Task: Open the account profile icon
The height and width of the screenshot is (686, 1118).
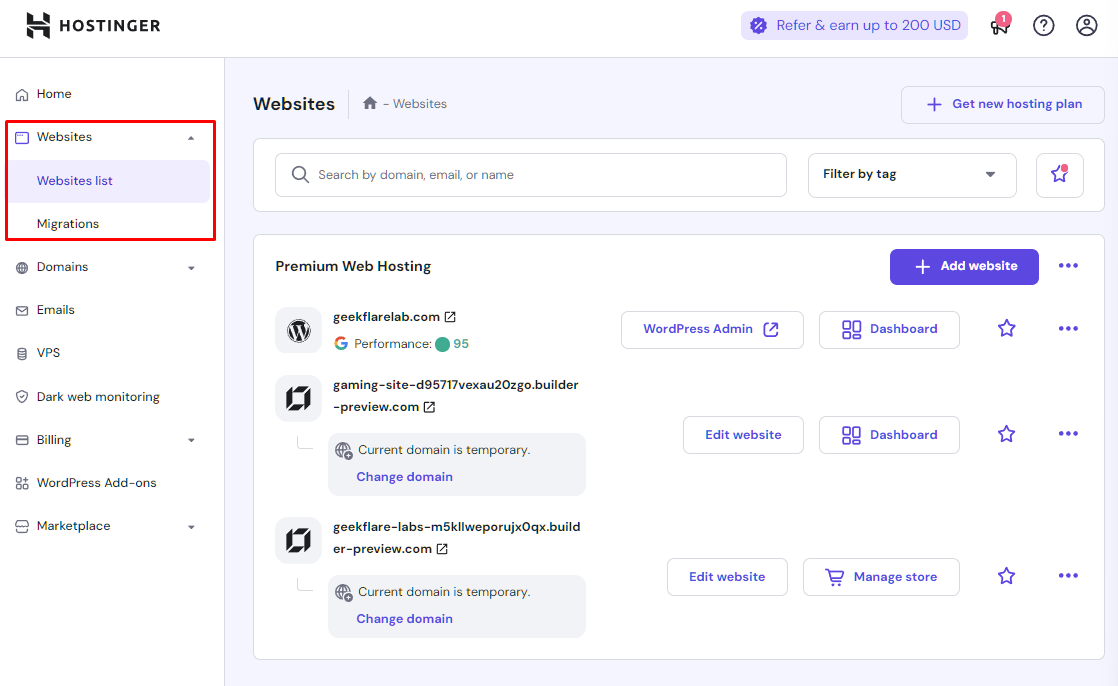Action: pyautogui.click(x=1086, y=25)
